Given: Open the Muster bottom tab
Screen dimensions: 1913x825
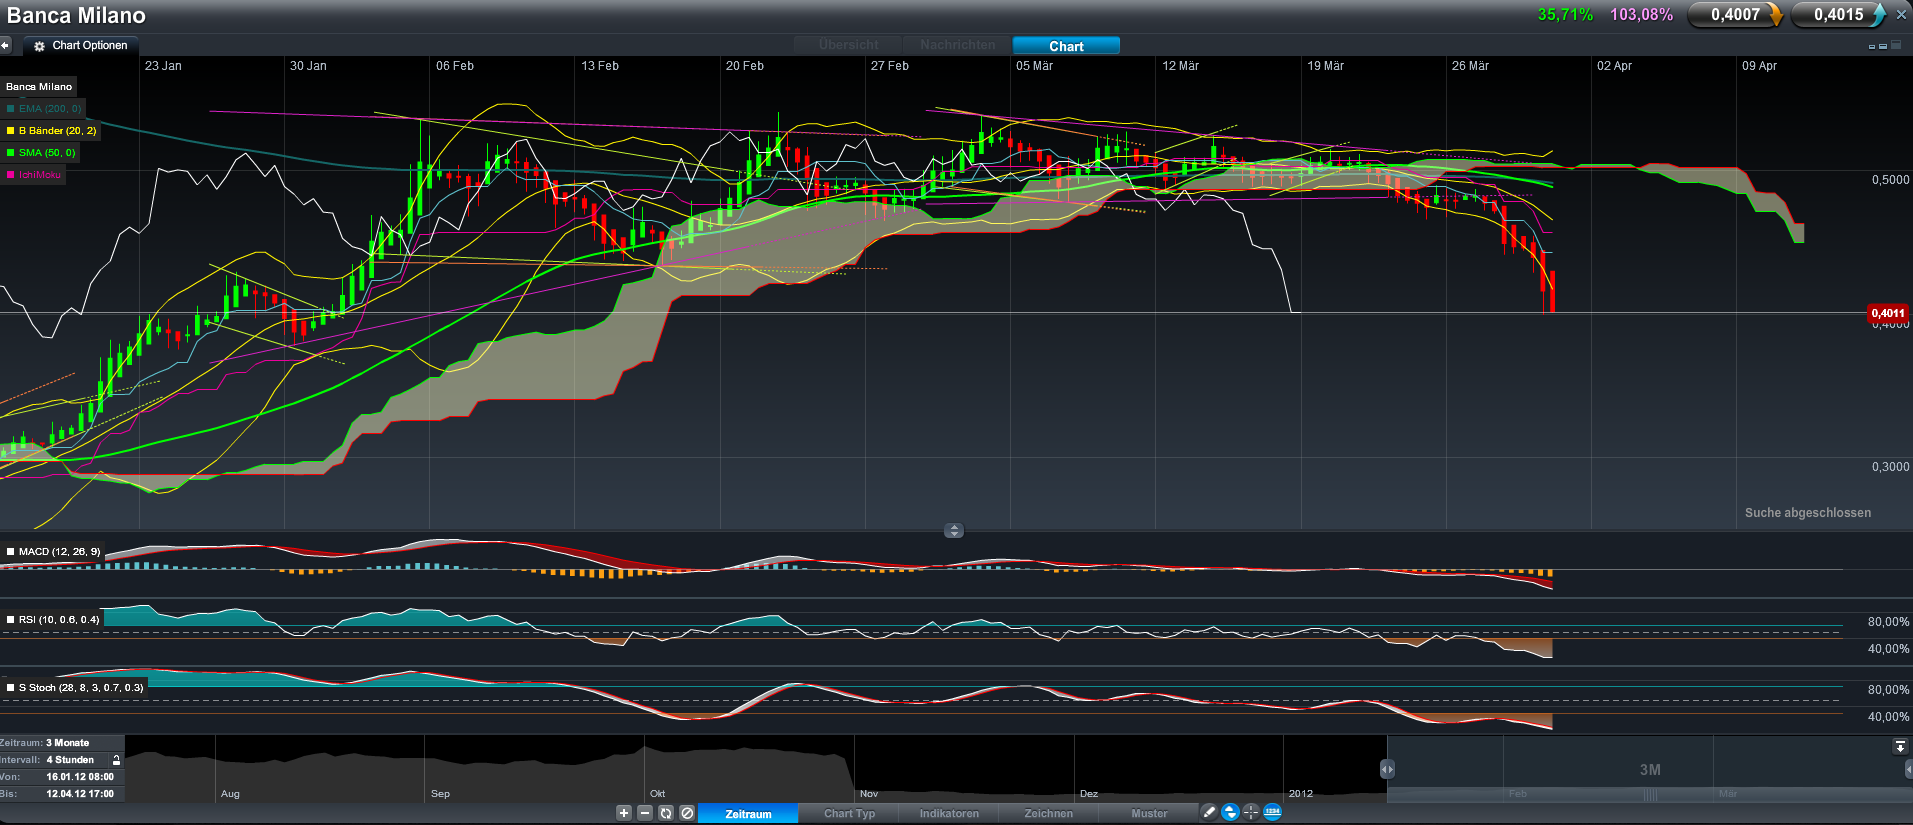Looking at the screenshot, I should click(1149, 814).
